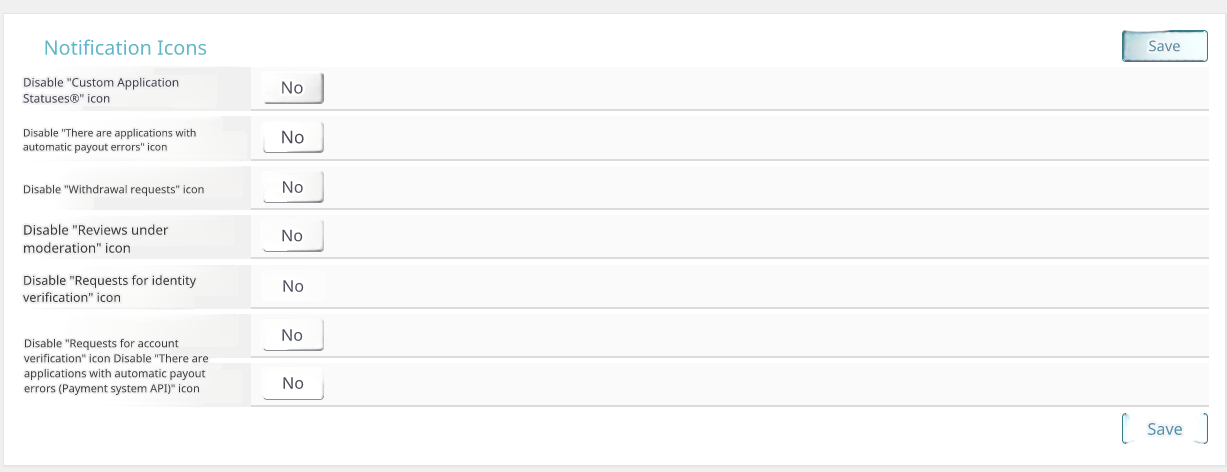Switch the "Requests for account verification" toggle
The height and width of the screenshot is (472, 1227).
pos(293,335)
